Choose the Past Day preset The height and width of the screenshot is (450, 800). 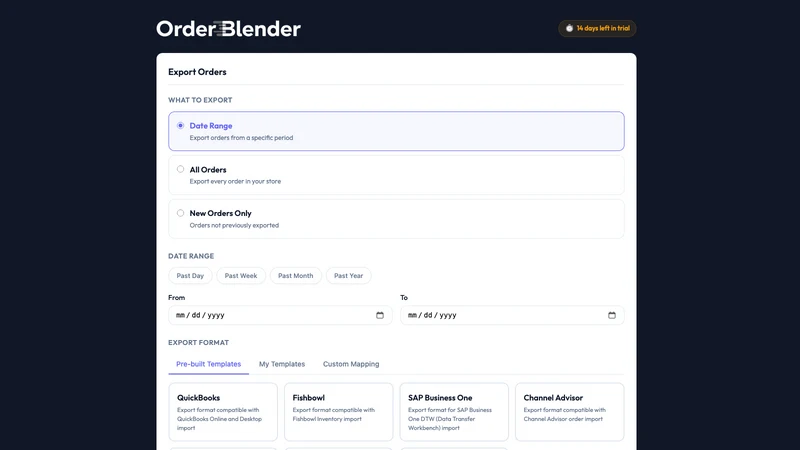[190, 276]
